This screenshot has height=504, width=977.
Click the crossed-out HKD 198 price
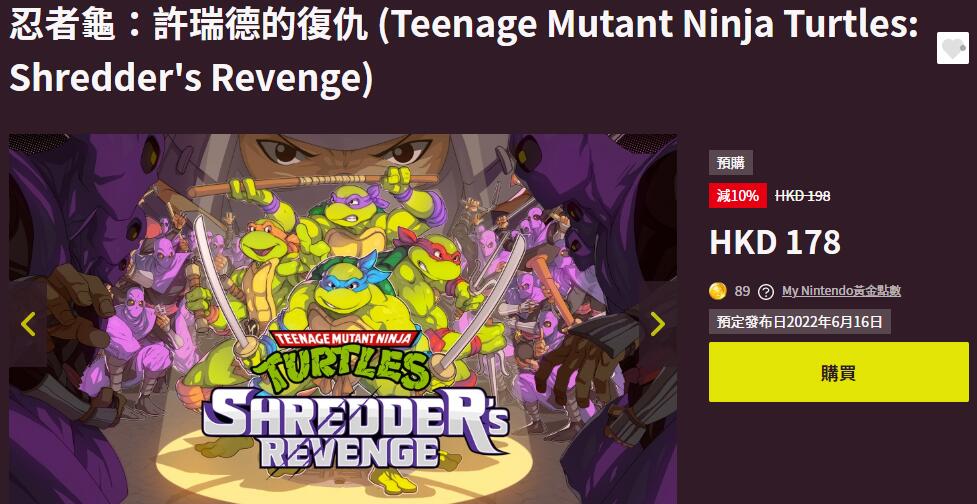803,196
